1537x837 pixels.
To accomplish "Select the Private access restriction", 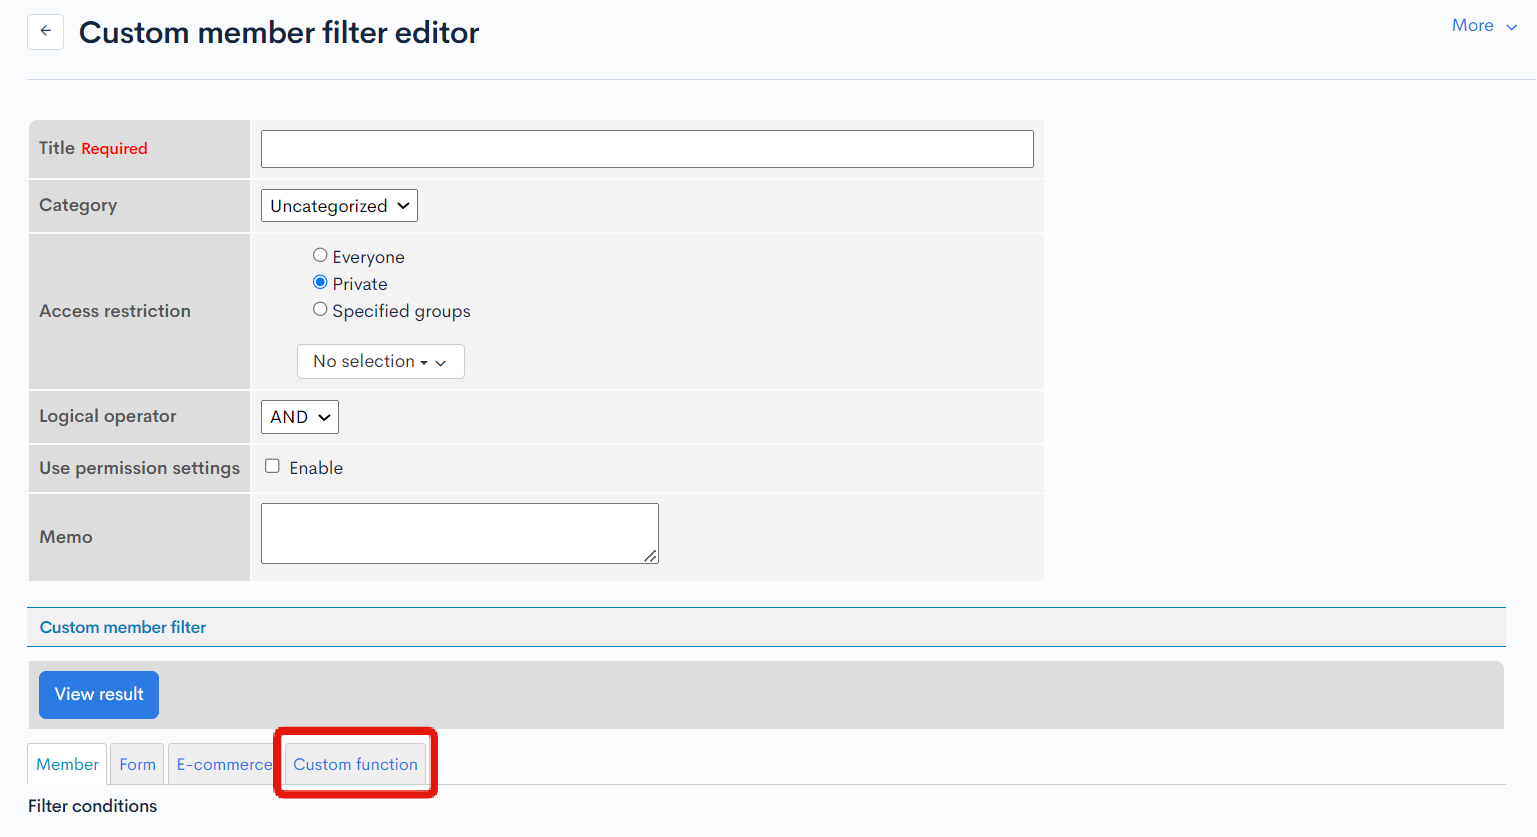I will click(x=319, y=282).
